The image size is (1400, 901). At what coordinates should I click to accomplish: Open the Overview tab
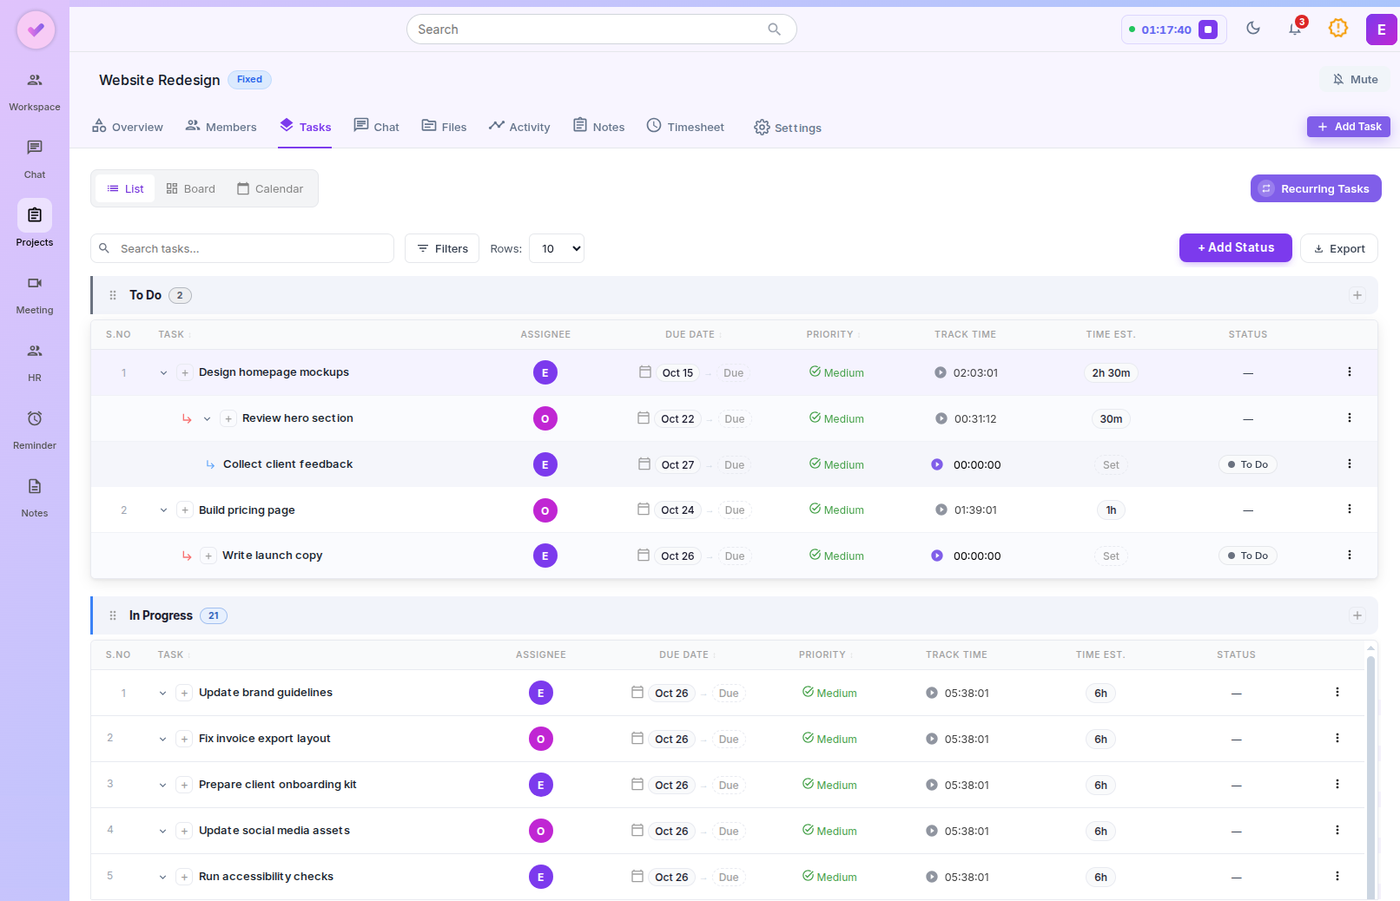tap(127, 127)
